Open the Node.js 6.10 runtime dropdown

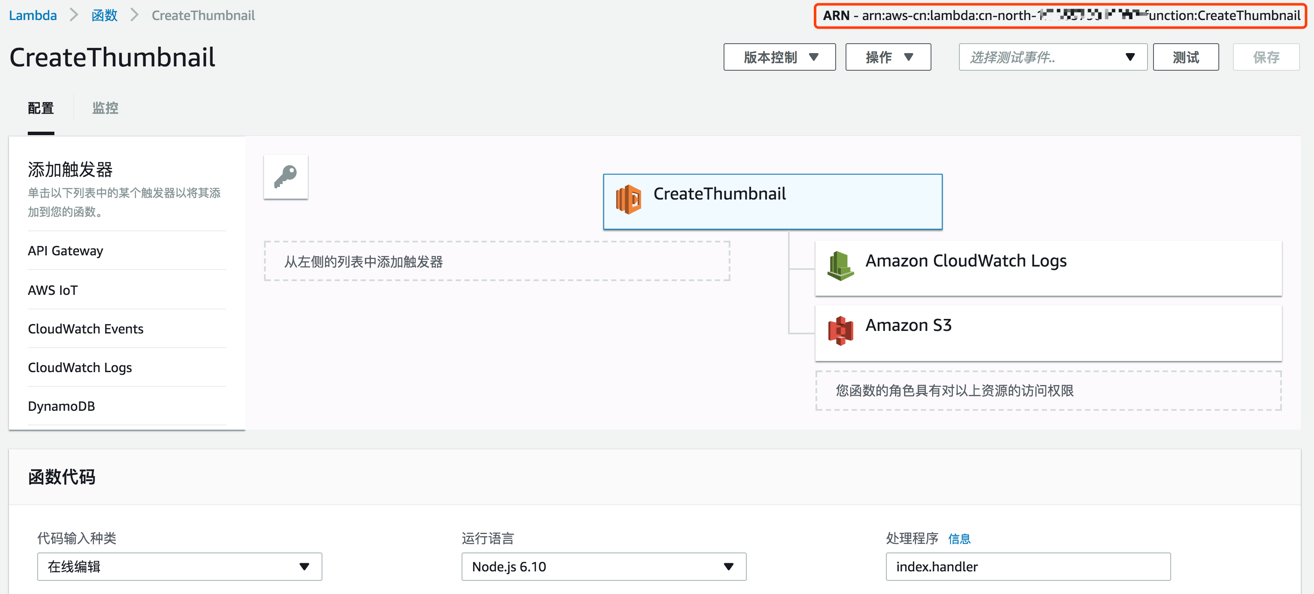point(604,566)
